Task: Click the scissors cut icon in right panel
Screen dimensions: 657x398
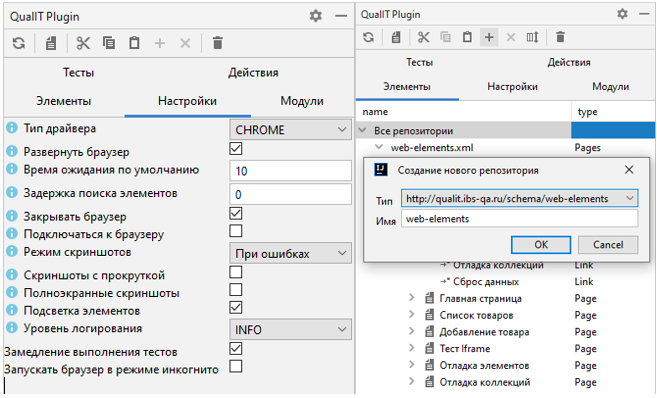Action: point(424,37)
